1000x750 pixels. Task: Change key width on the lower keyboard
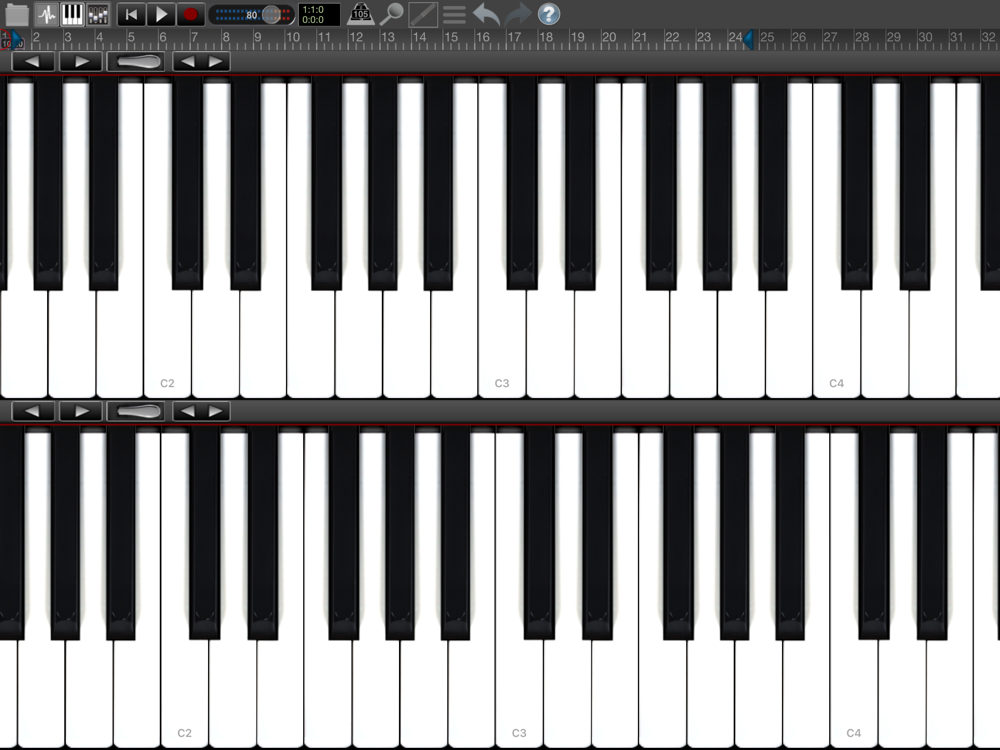(201, 411)
